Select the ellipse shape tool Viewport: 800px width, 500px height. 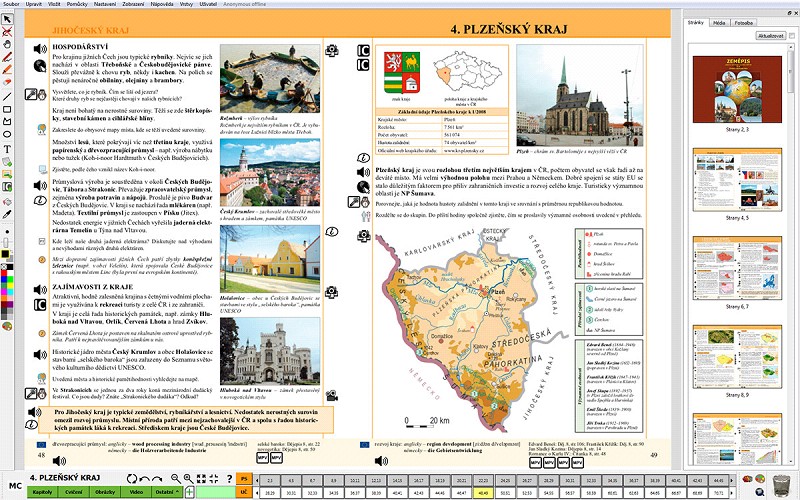(7, 135)
